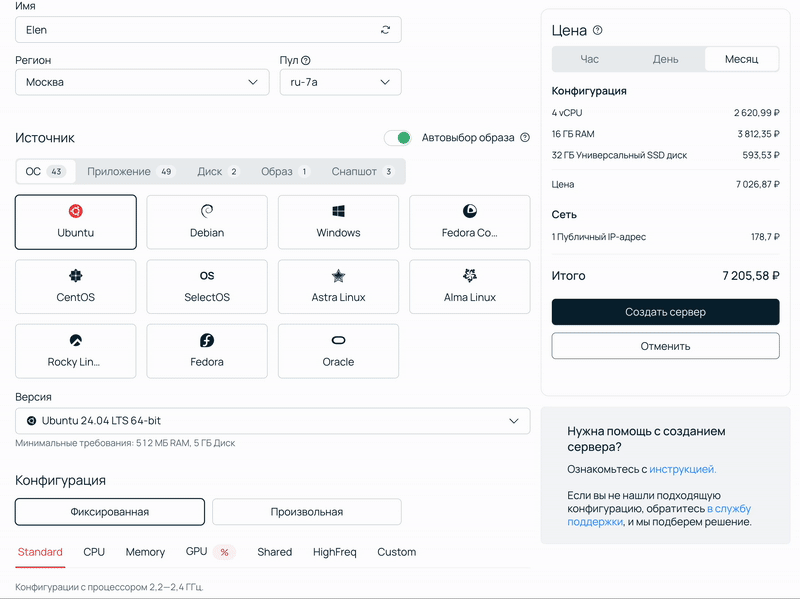Select the Oracle logo icon

click(338, 340)
